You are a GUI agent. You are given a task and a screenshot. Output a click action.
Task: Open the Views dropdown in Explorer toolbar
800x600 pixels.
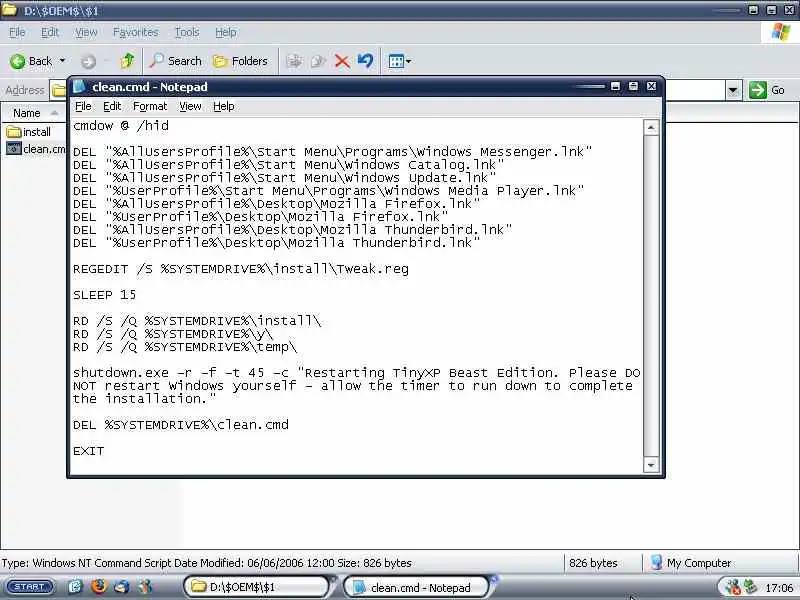click(x=399, y=62)
